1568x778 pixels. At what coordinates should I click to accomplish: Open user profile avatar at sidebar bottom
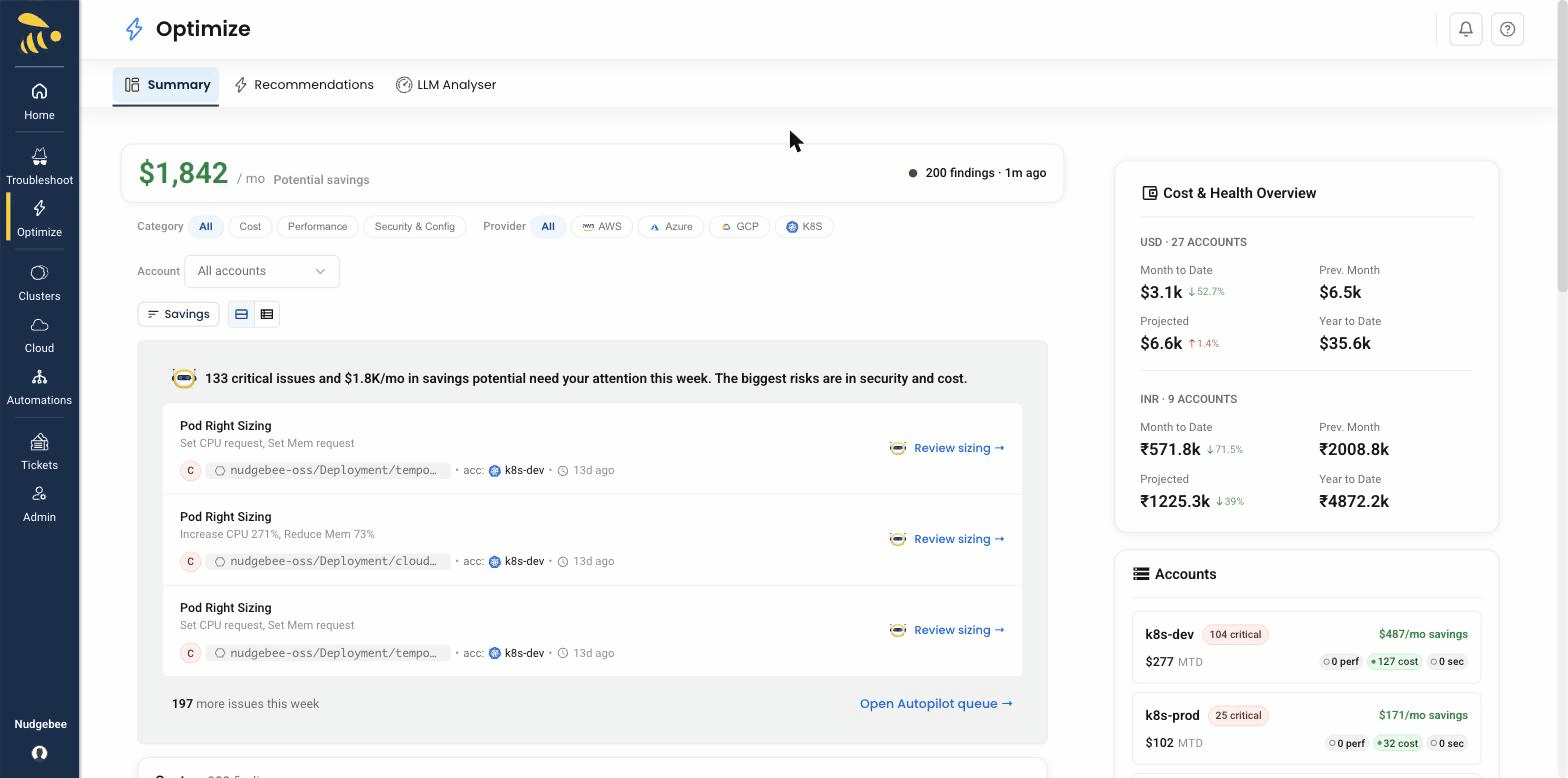(x=39, y=753)
